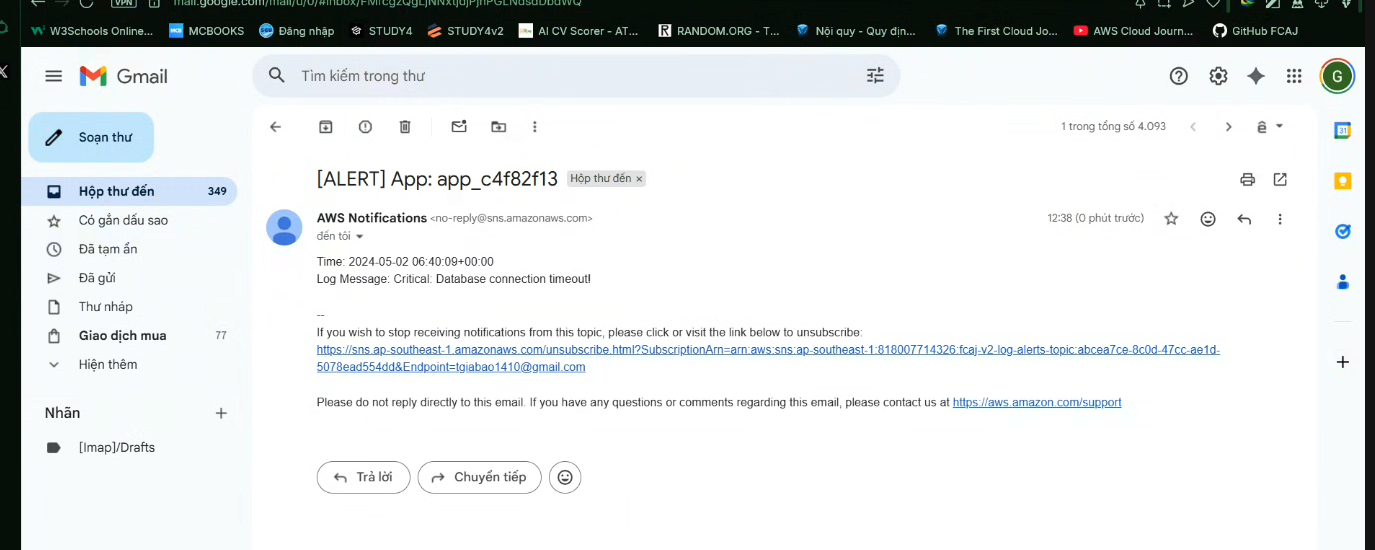
Task: Open the Contacts side panel
Action: click(1343, 282)
